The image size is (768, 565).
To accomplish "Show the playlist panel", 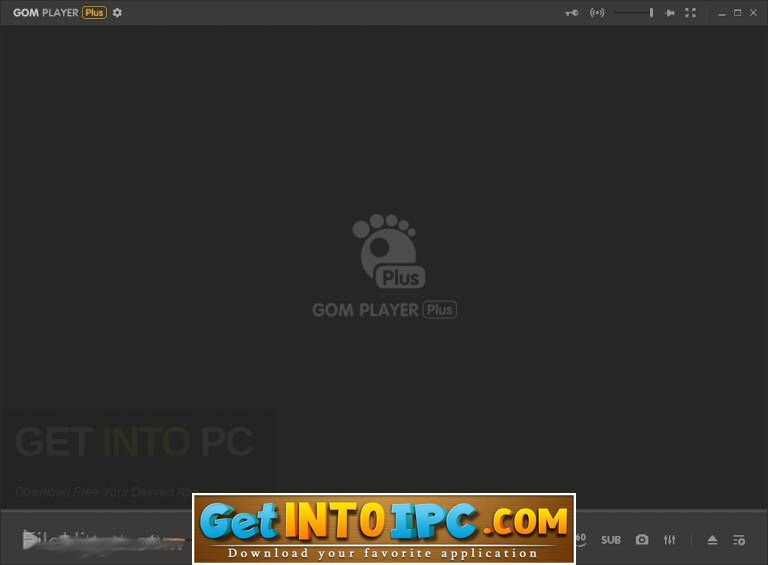I will tap(739, 540).
